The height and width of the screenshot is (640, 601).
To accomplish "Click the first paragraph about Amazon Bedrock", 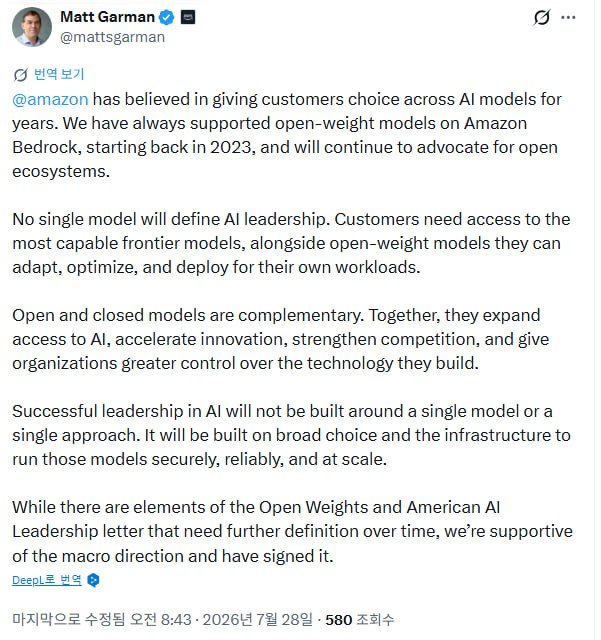I will click(x=287, y=135).
